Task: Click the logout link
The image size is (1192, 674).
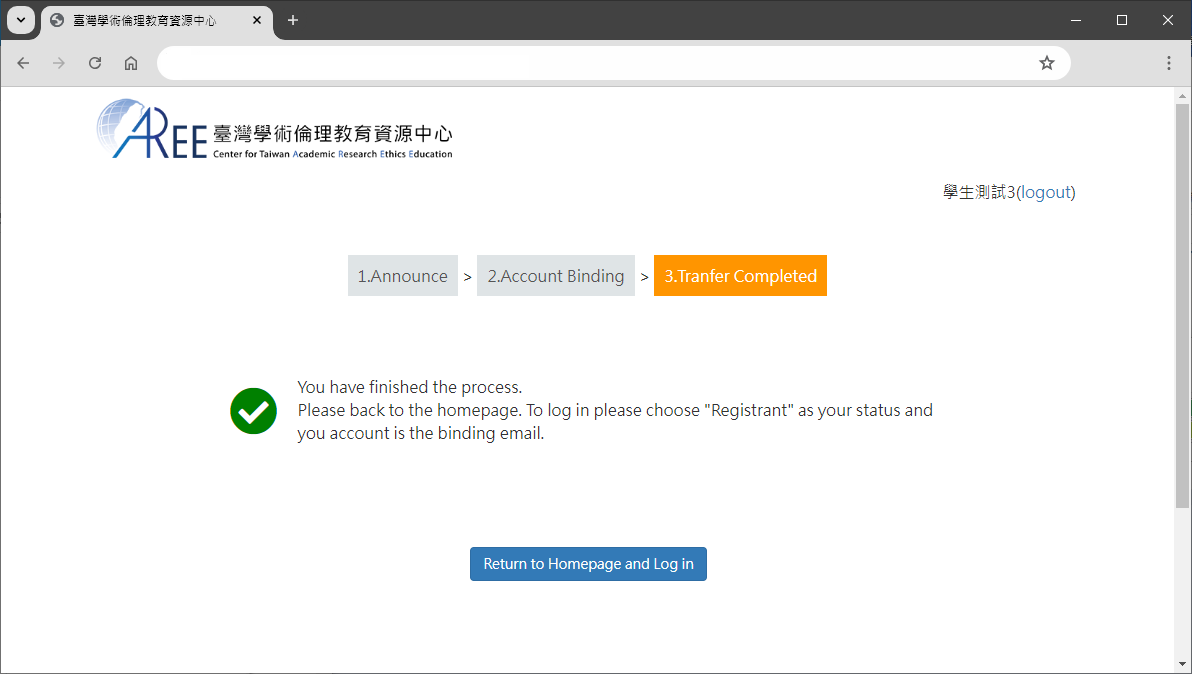Action: click(1046, 192)
